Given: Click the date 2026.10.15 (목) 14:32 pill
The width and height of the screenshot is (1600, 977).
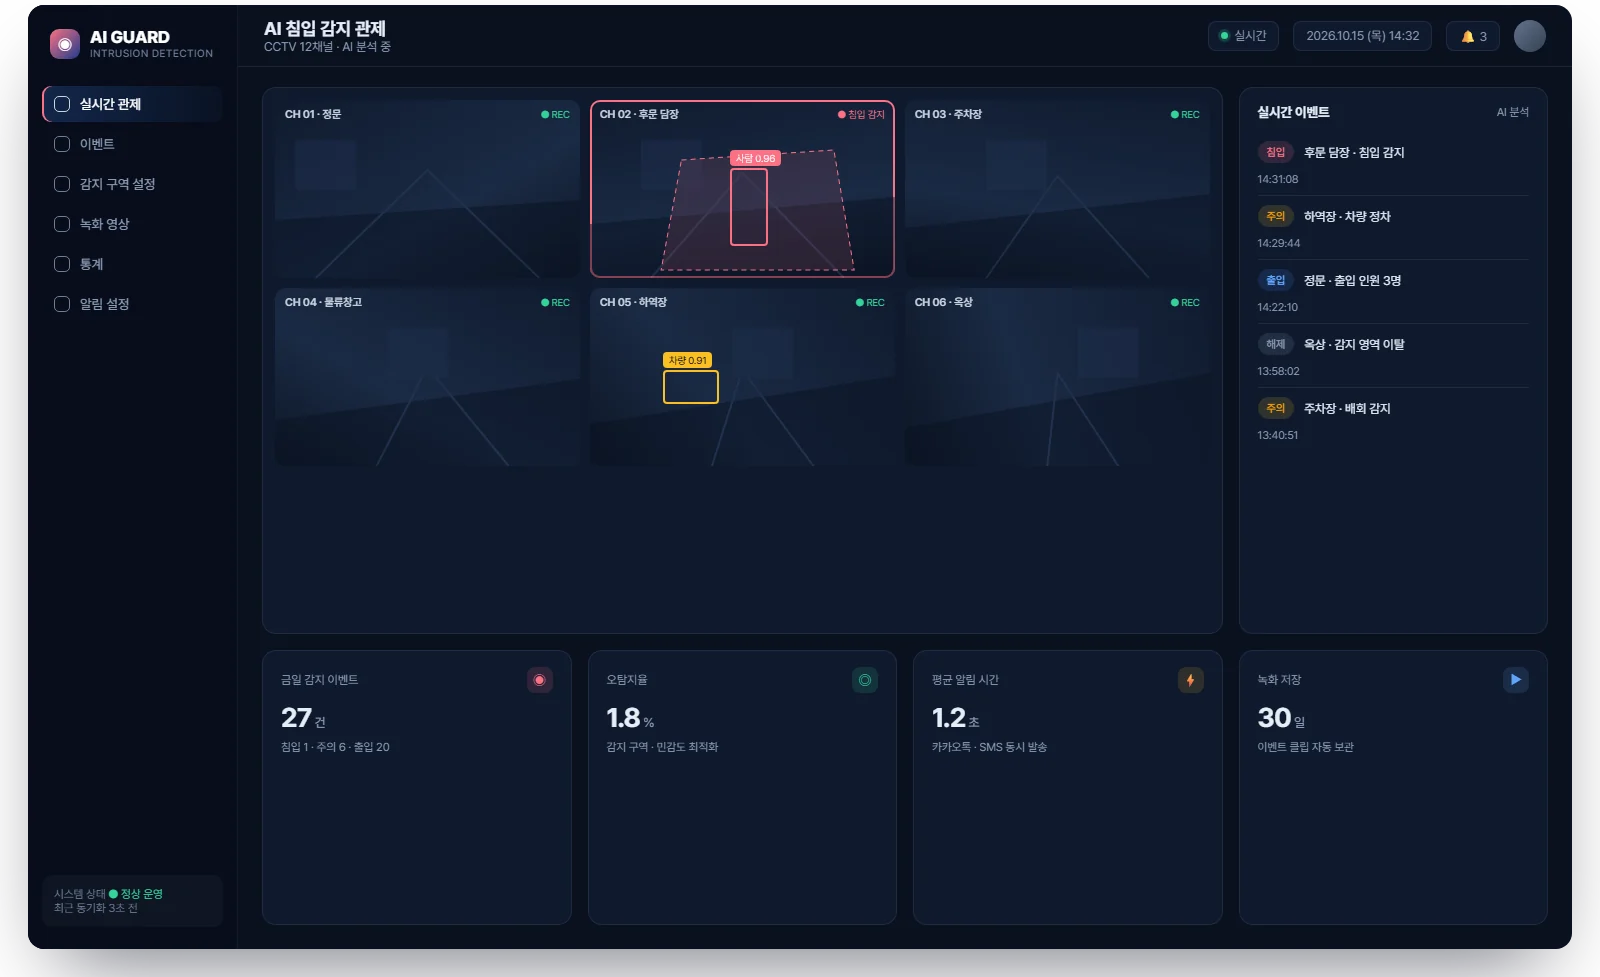Looking at the screenshot, I should point(1362,36).
